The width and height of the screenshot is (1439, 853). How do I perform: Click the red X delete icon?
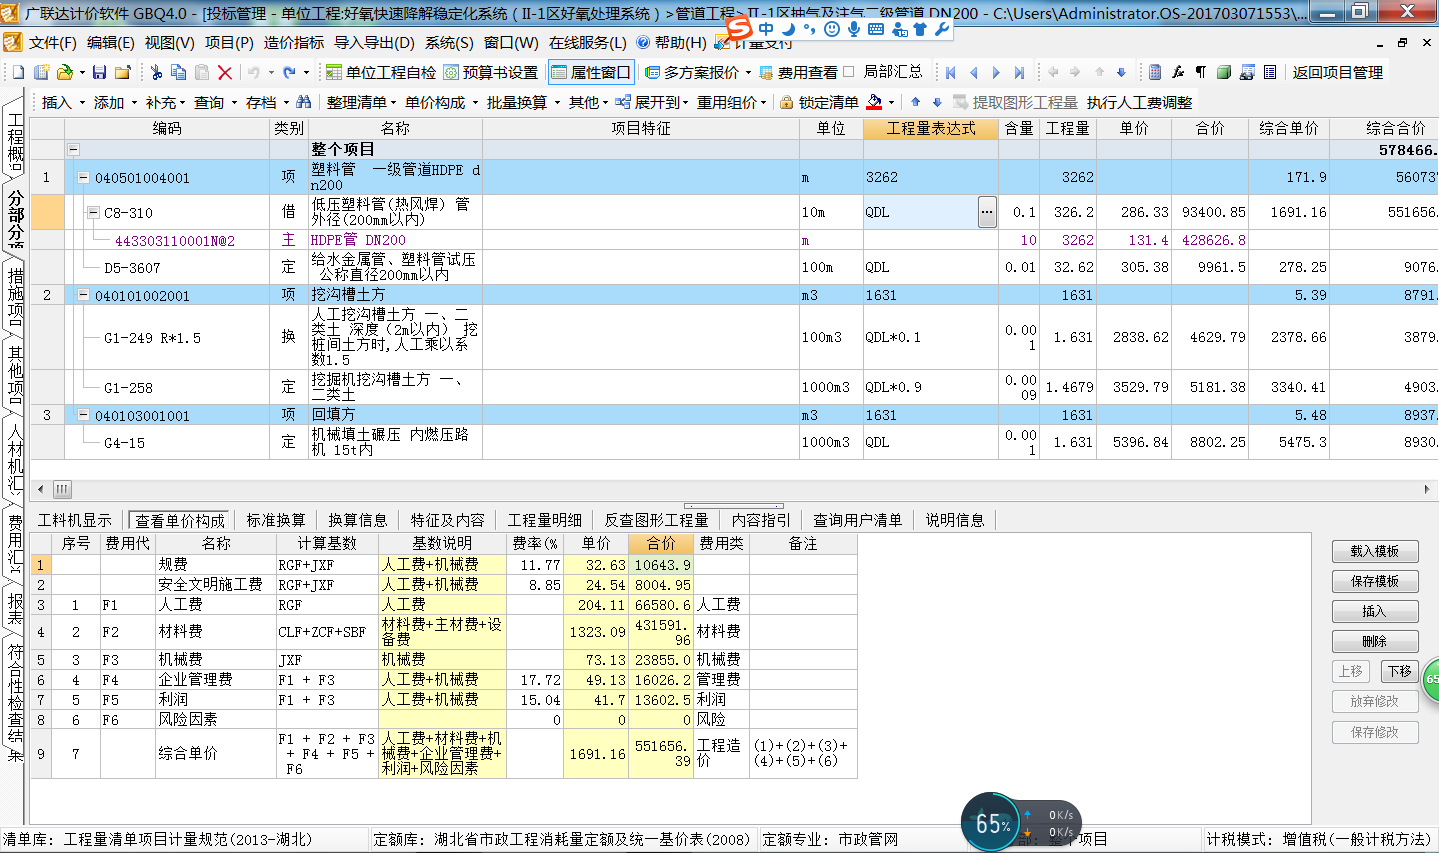[225, 72]
